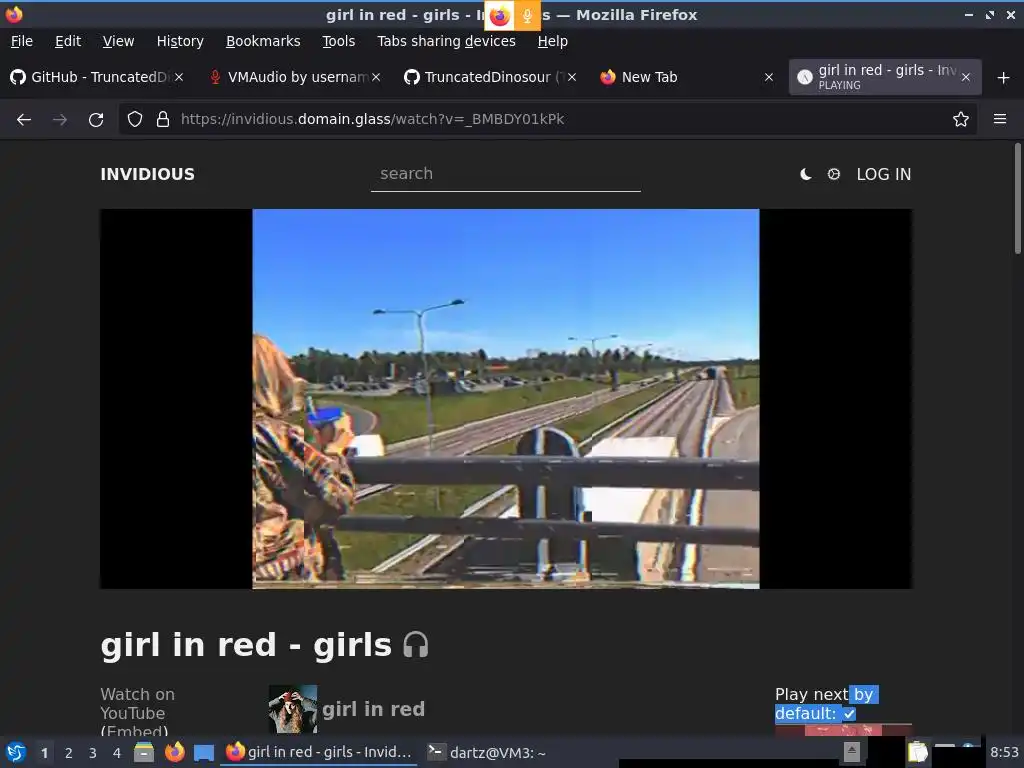Go back with the back arrow
This screenshot has height=768, width=1024.
coord(24,120)
